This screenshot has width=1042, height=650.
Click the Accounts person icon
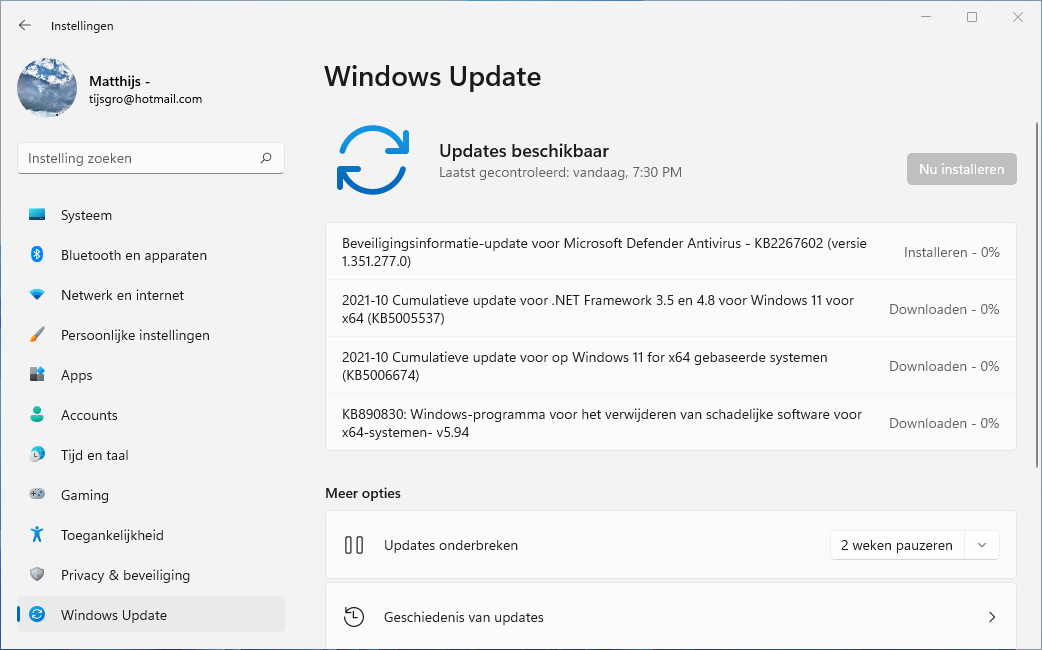click(x=37, y=415)
